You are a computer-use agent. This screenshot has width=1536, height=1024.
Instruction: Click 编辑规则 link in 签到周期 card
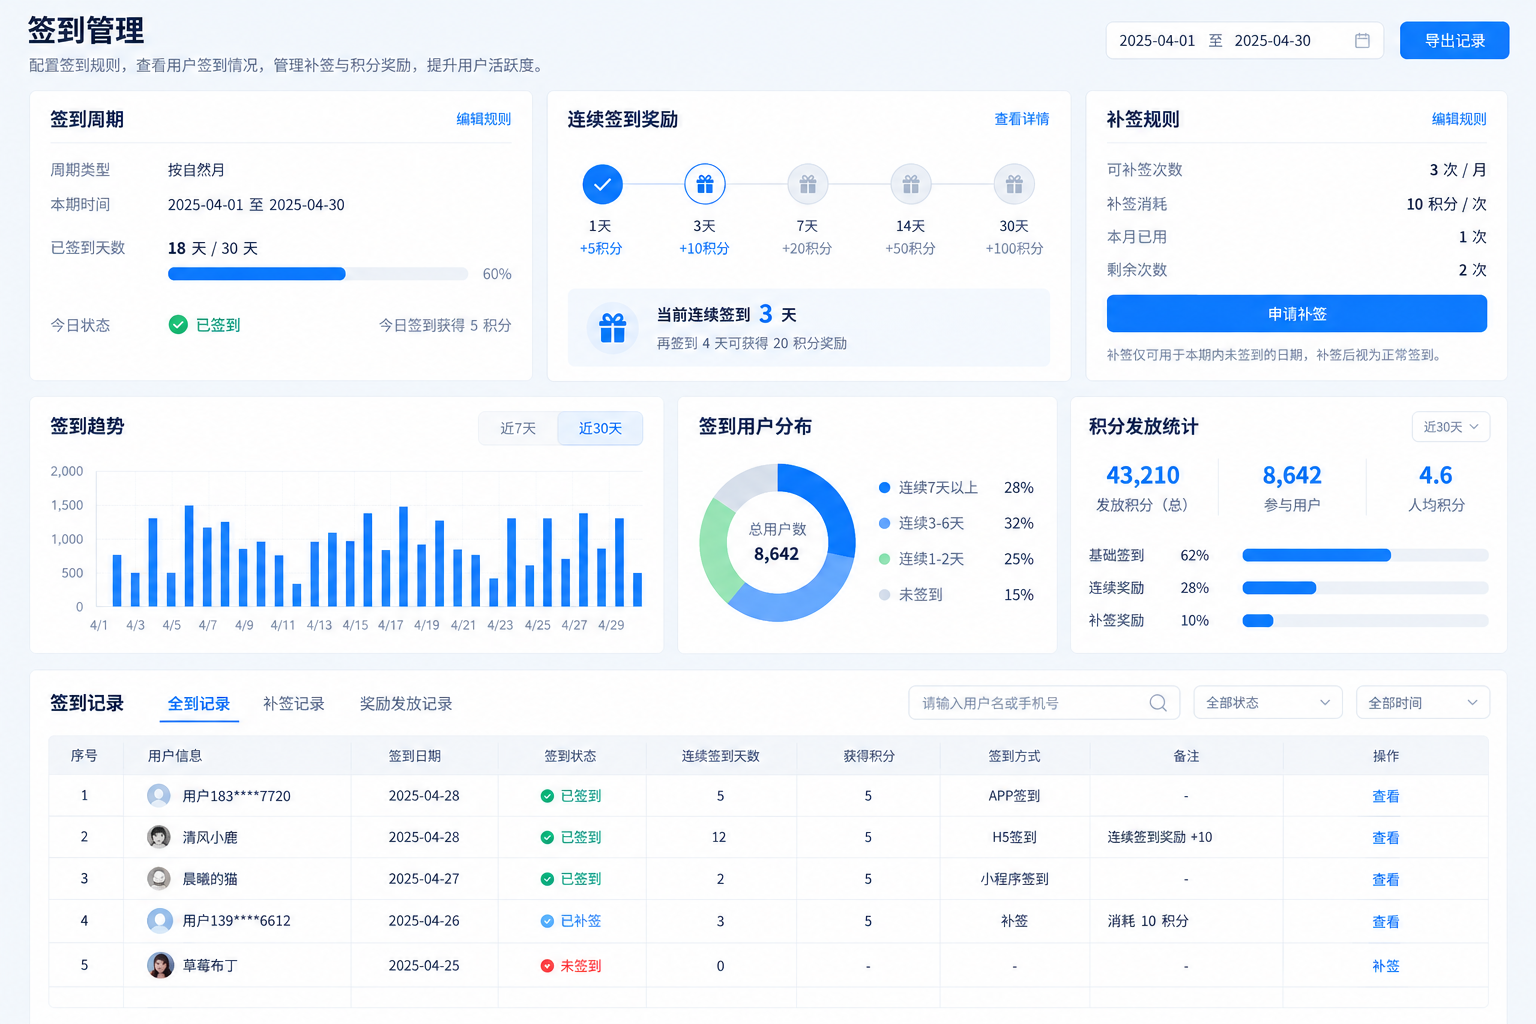pos(484,119)
